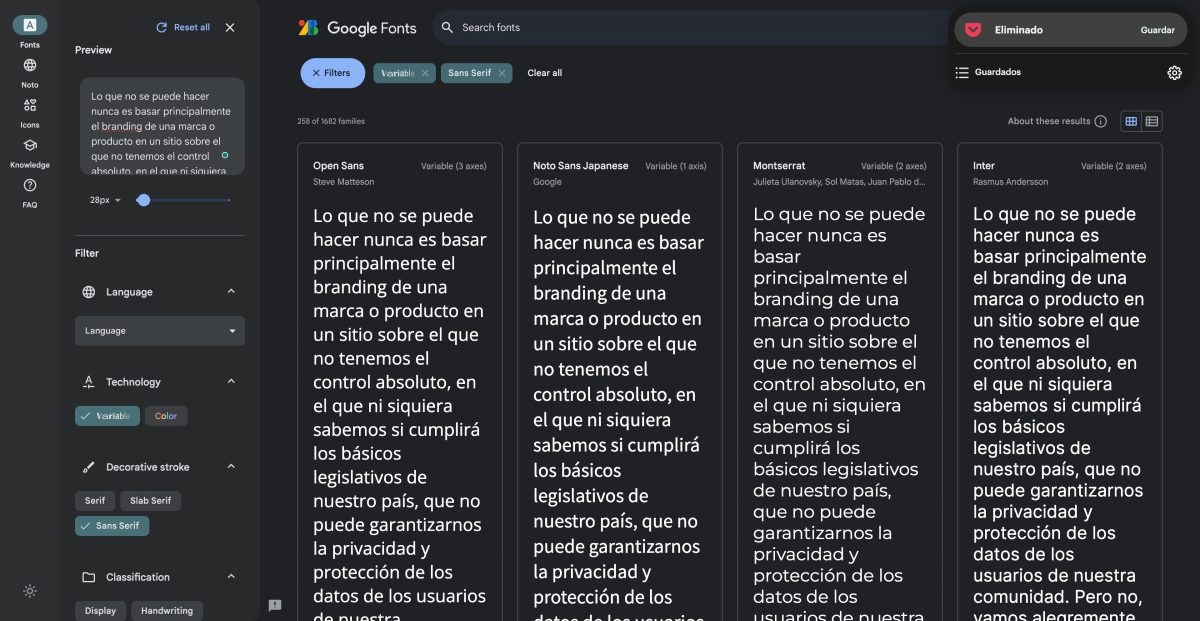This screenshot has width=1200, height=621.
Task: Collapse the Decorative stroke section
Action: pos(231,467)
